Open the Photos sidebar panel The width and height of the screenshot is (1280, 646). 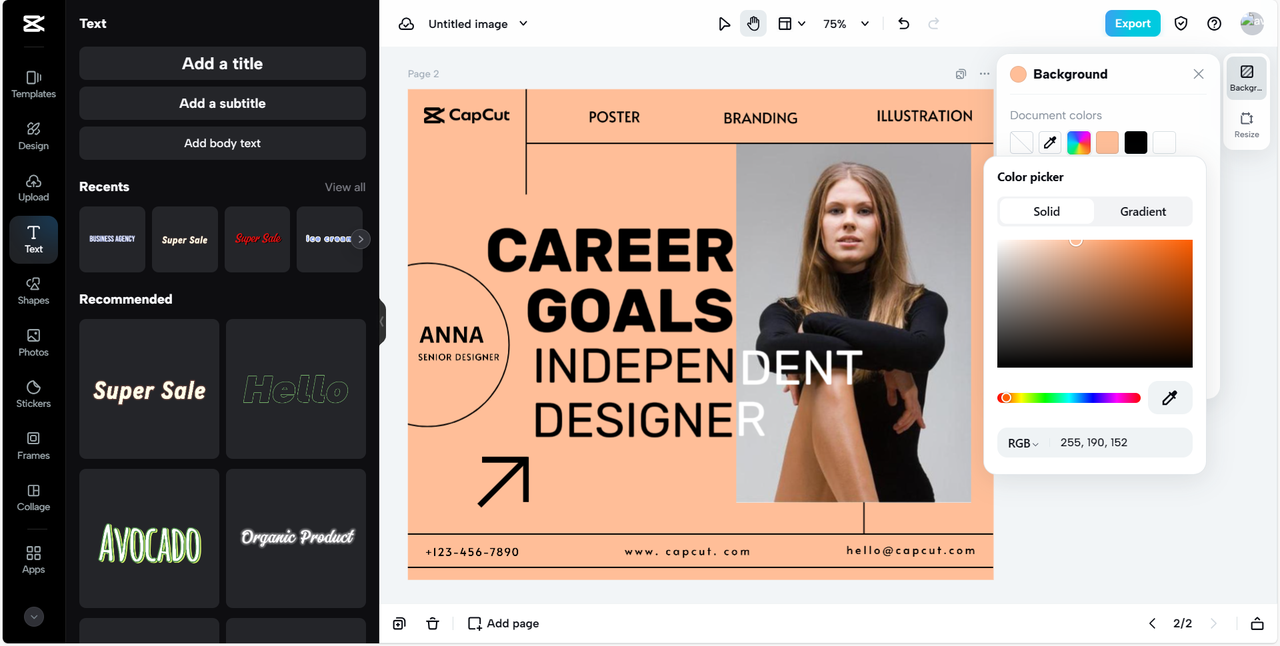tap(33, 343)
